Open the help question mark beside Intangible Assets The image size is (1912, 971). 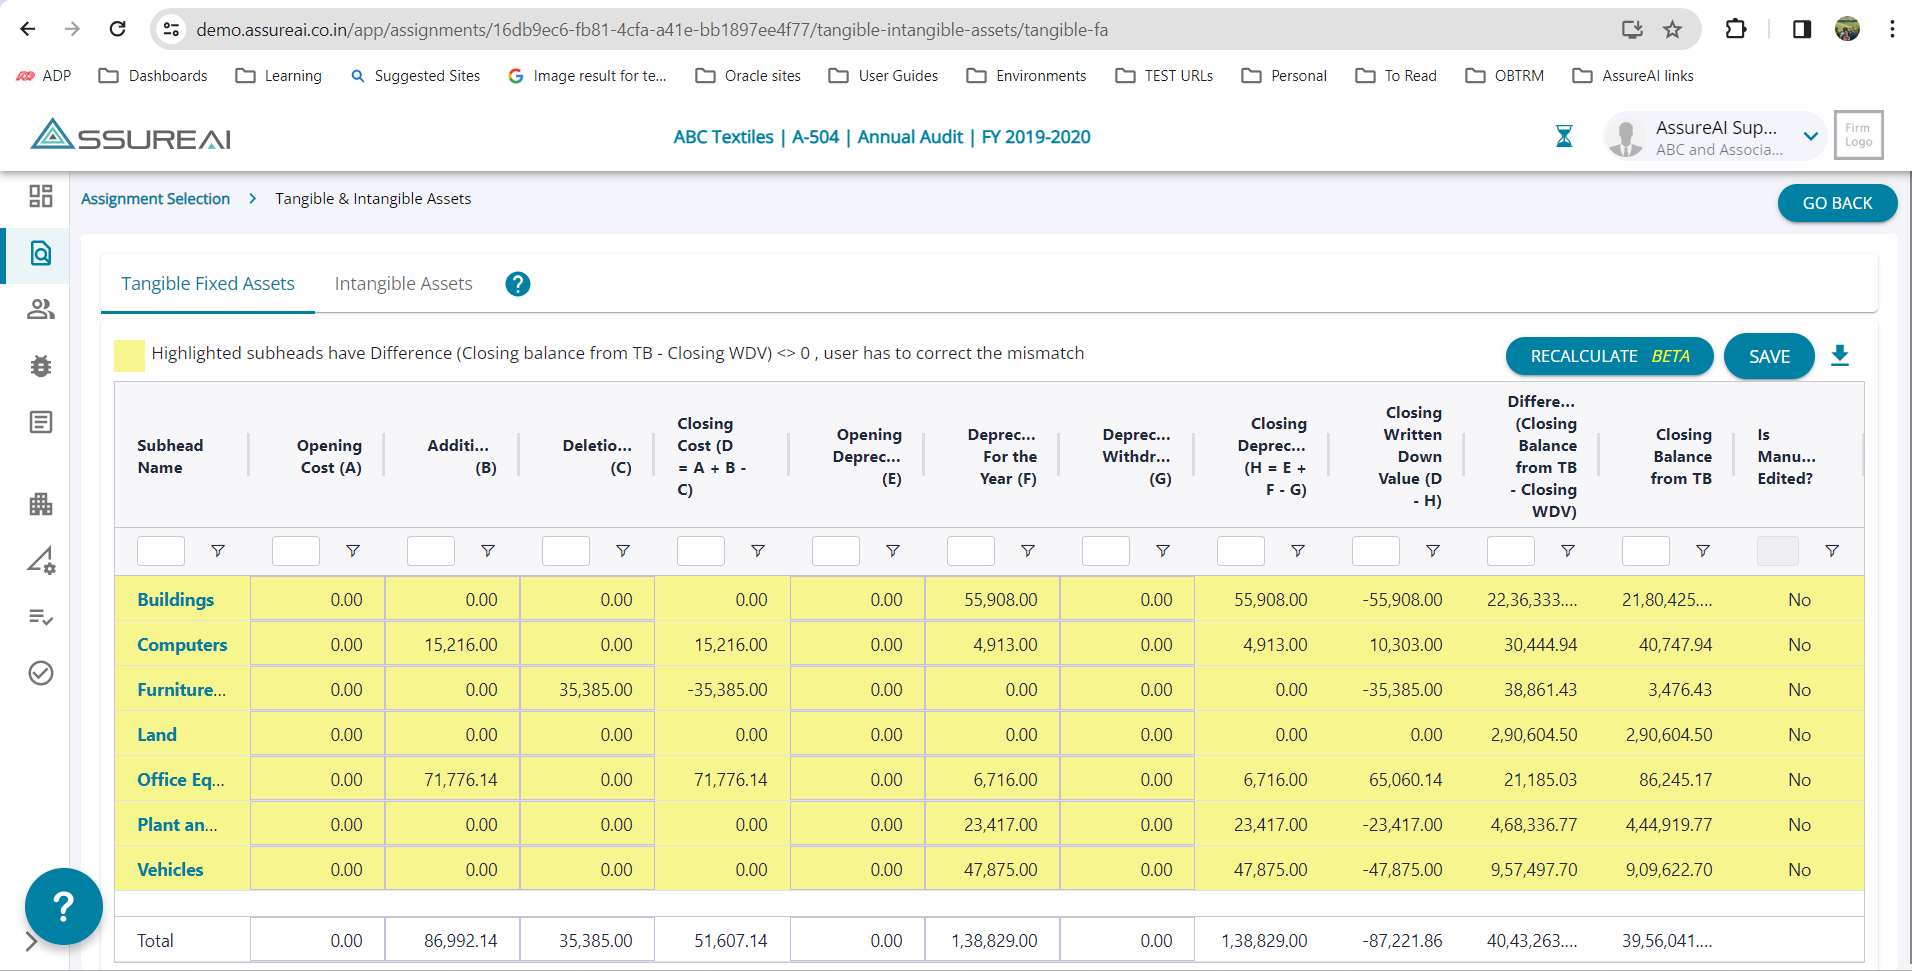[517, 284]
